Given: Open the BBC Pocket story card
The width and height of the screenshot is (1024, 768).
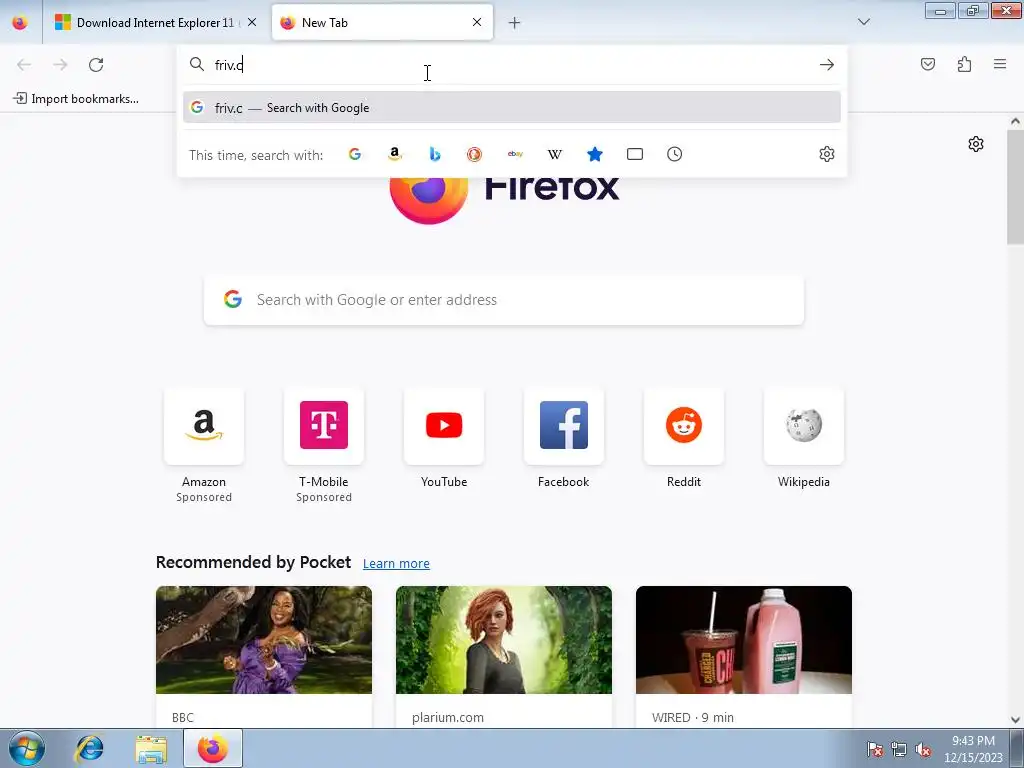Looking at the screenshot, I should point(264,656).
